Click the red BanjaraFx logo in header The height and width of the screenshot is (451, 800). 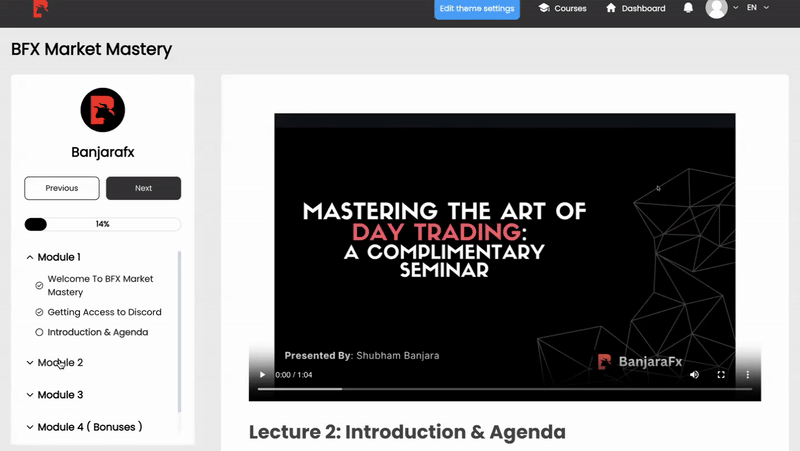point(40,8)
